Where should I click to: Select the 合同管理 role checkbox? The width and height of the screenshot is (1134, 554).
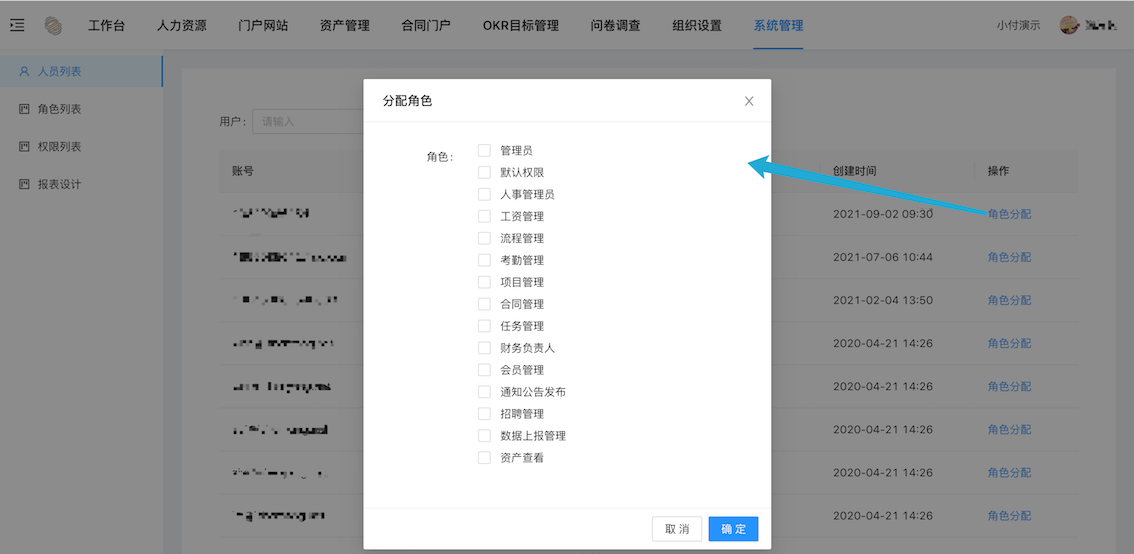pos(485,304)
